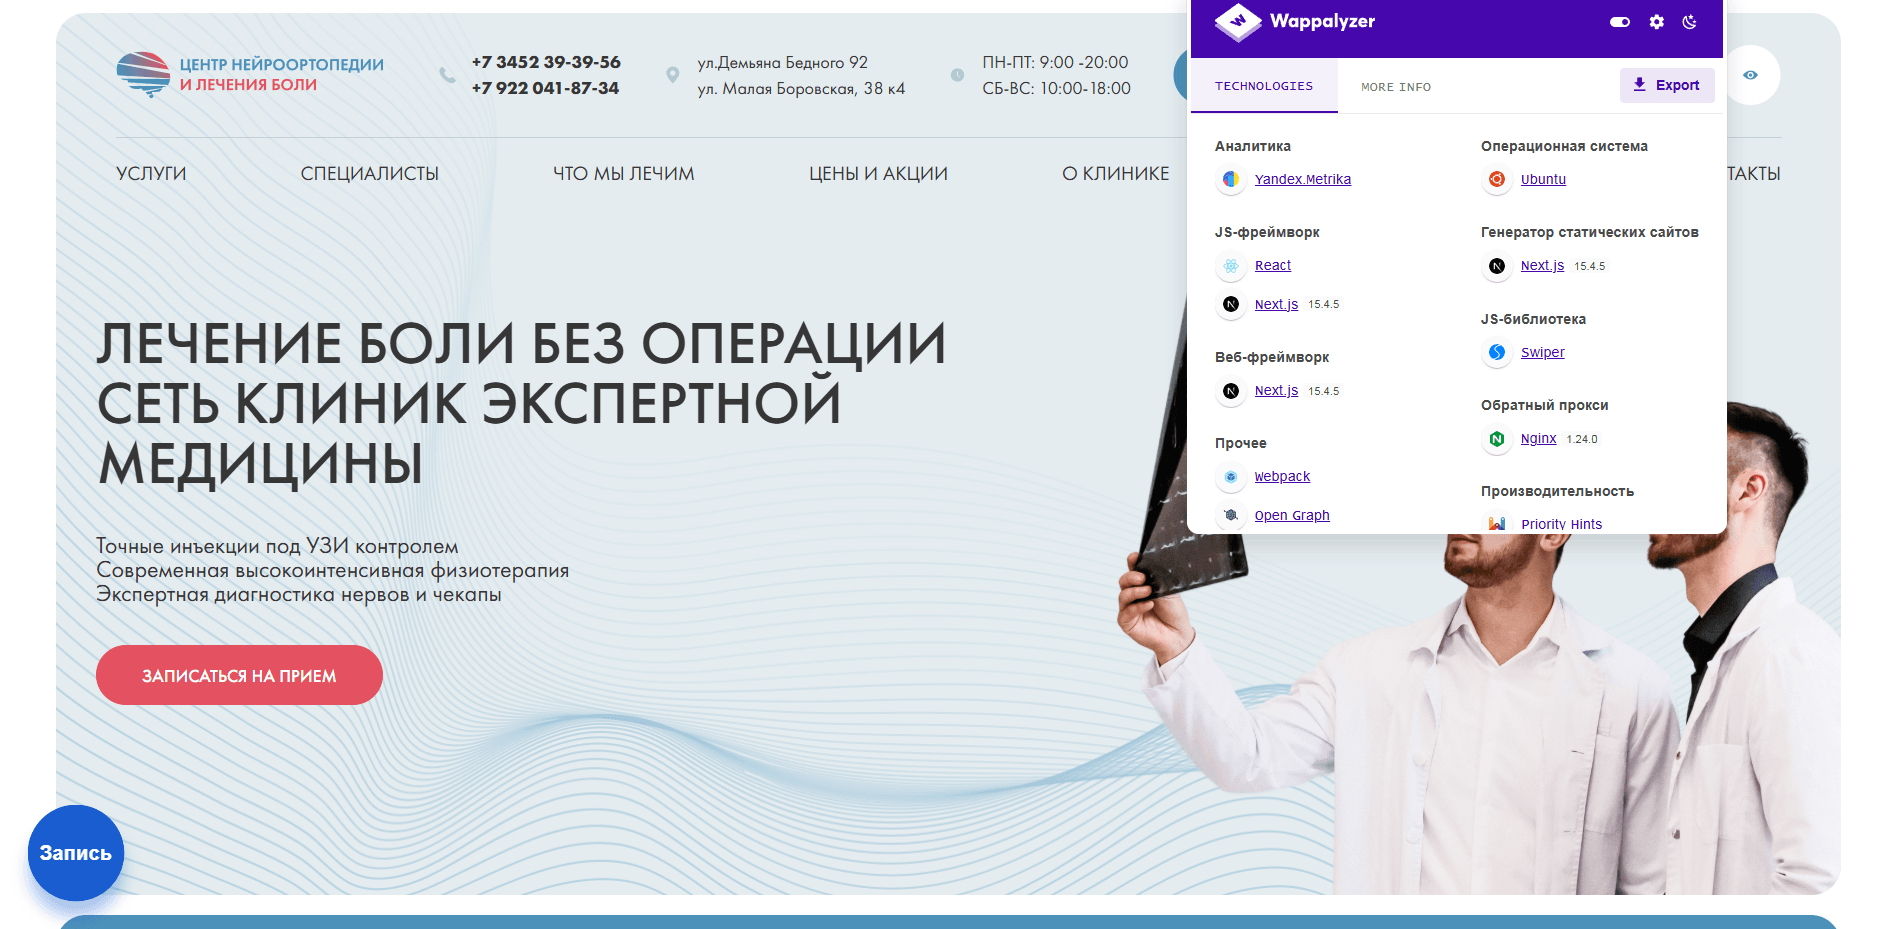Viewport: 1893px width, 929px height.
Task: Open the Nginx link
Action: click(1538, 438)
